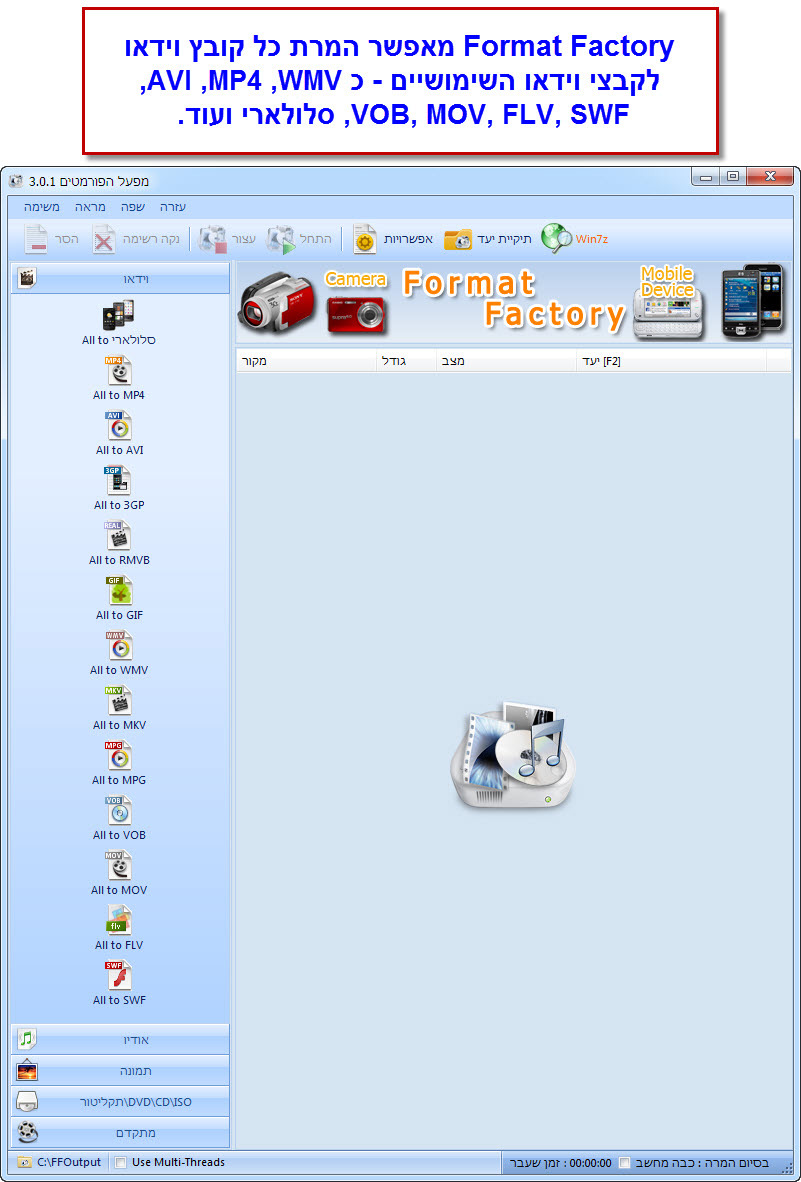Close the Format Factory window
Viewport: 801px width, 1182px height.
[x=769, y=177]
